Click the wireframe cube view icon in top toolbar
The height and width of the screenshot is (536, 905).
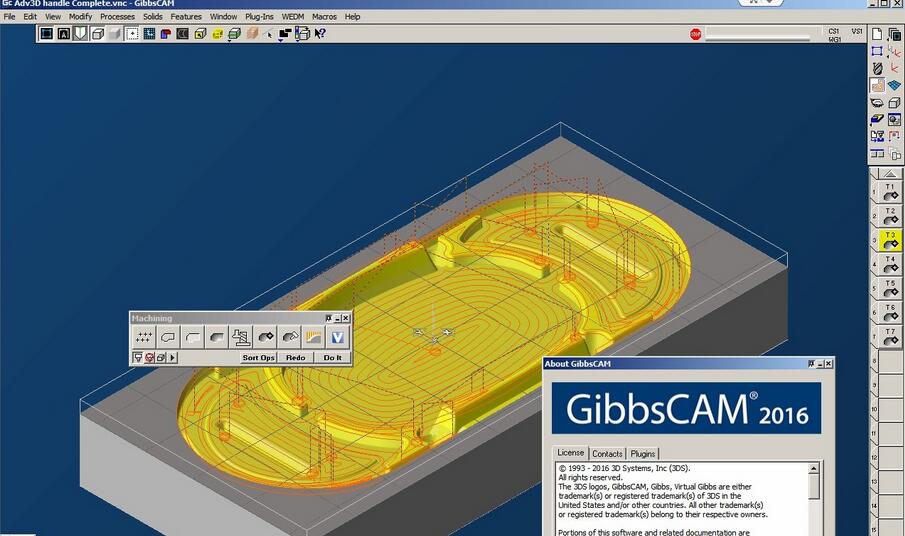point(98,33)
